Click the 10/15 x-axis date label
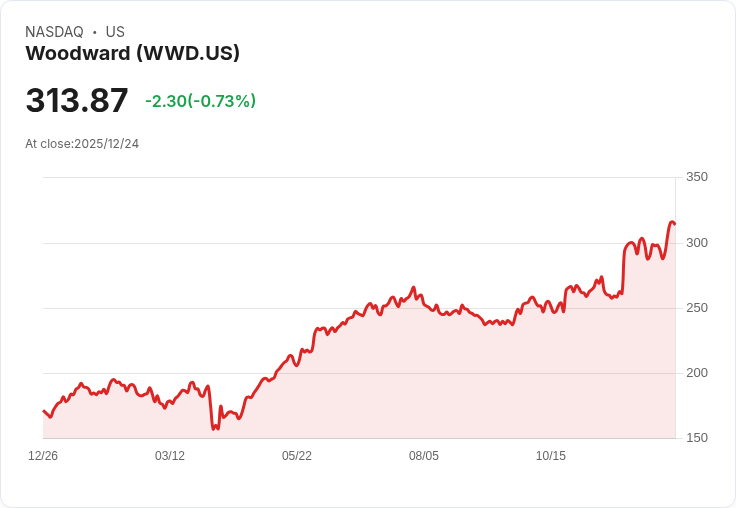The image size is (736, 508). tap(551, 456)
